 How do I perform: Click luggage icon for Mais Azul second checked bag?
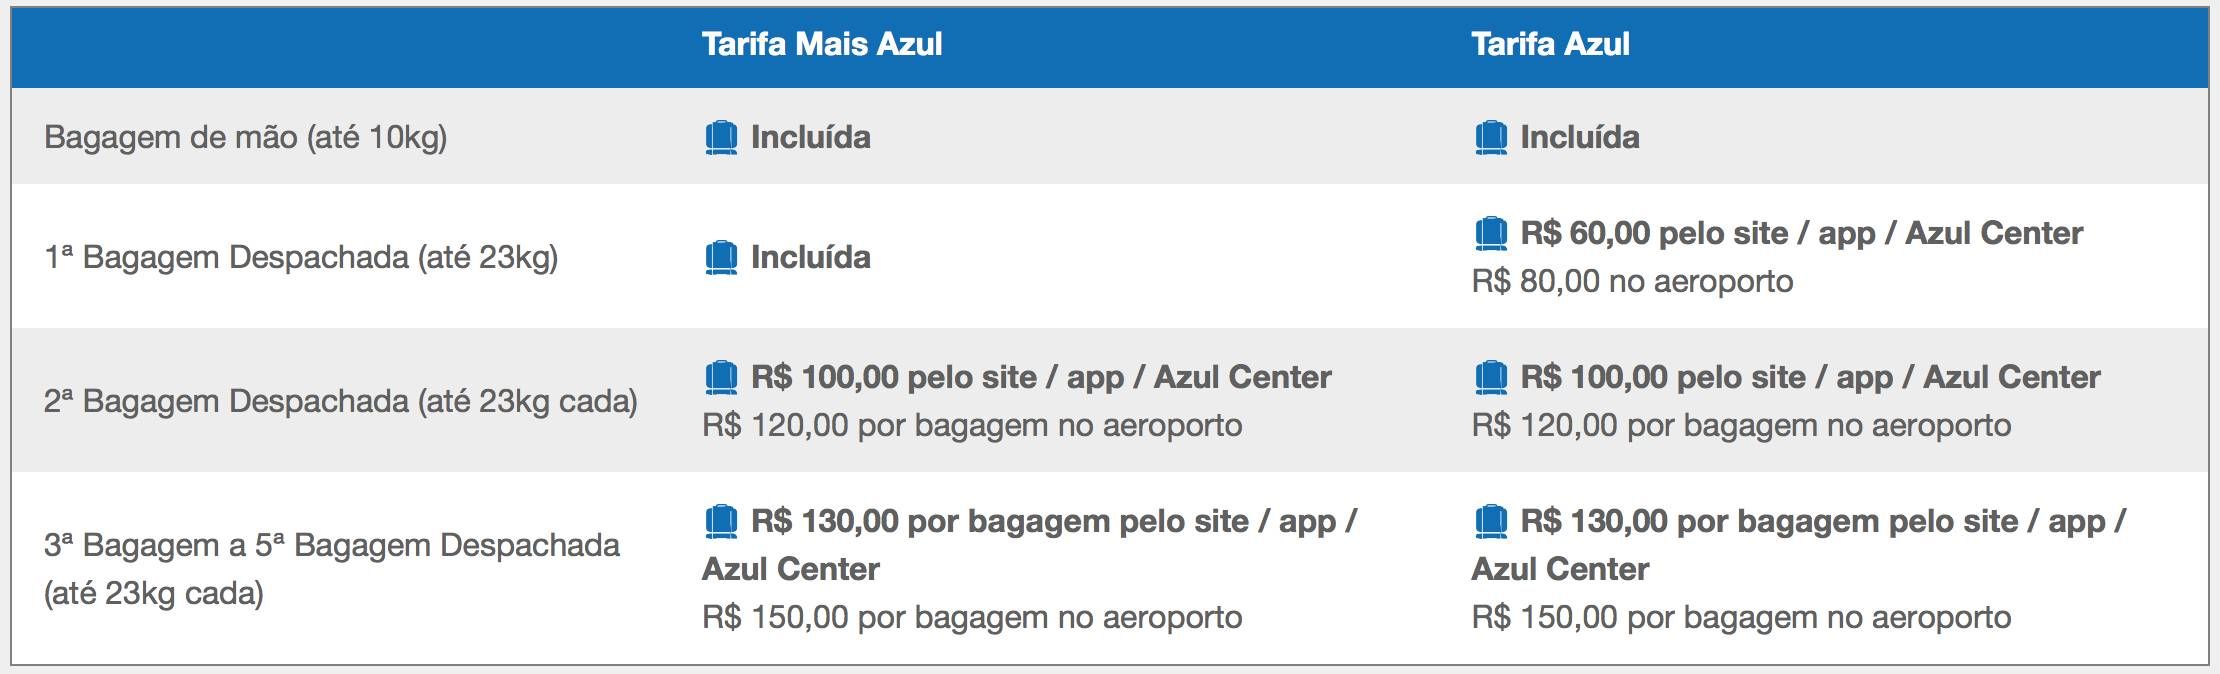point(721,378)
